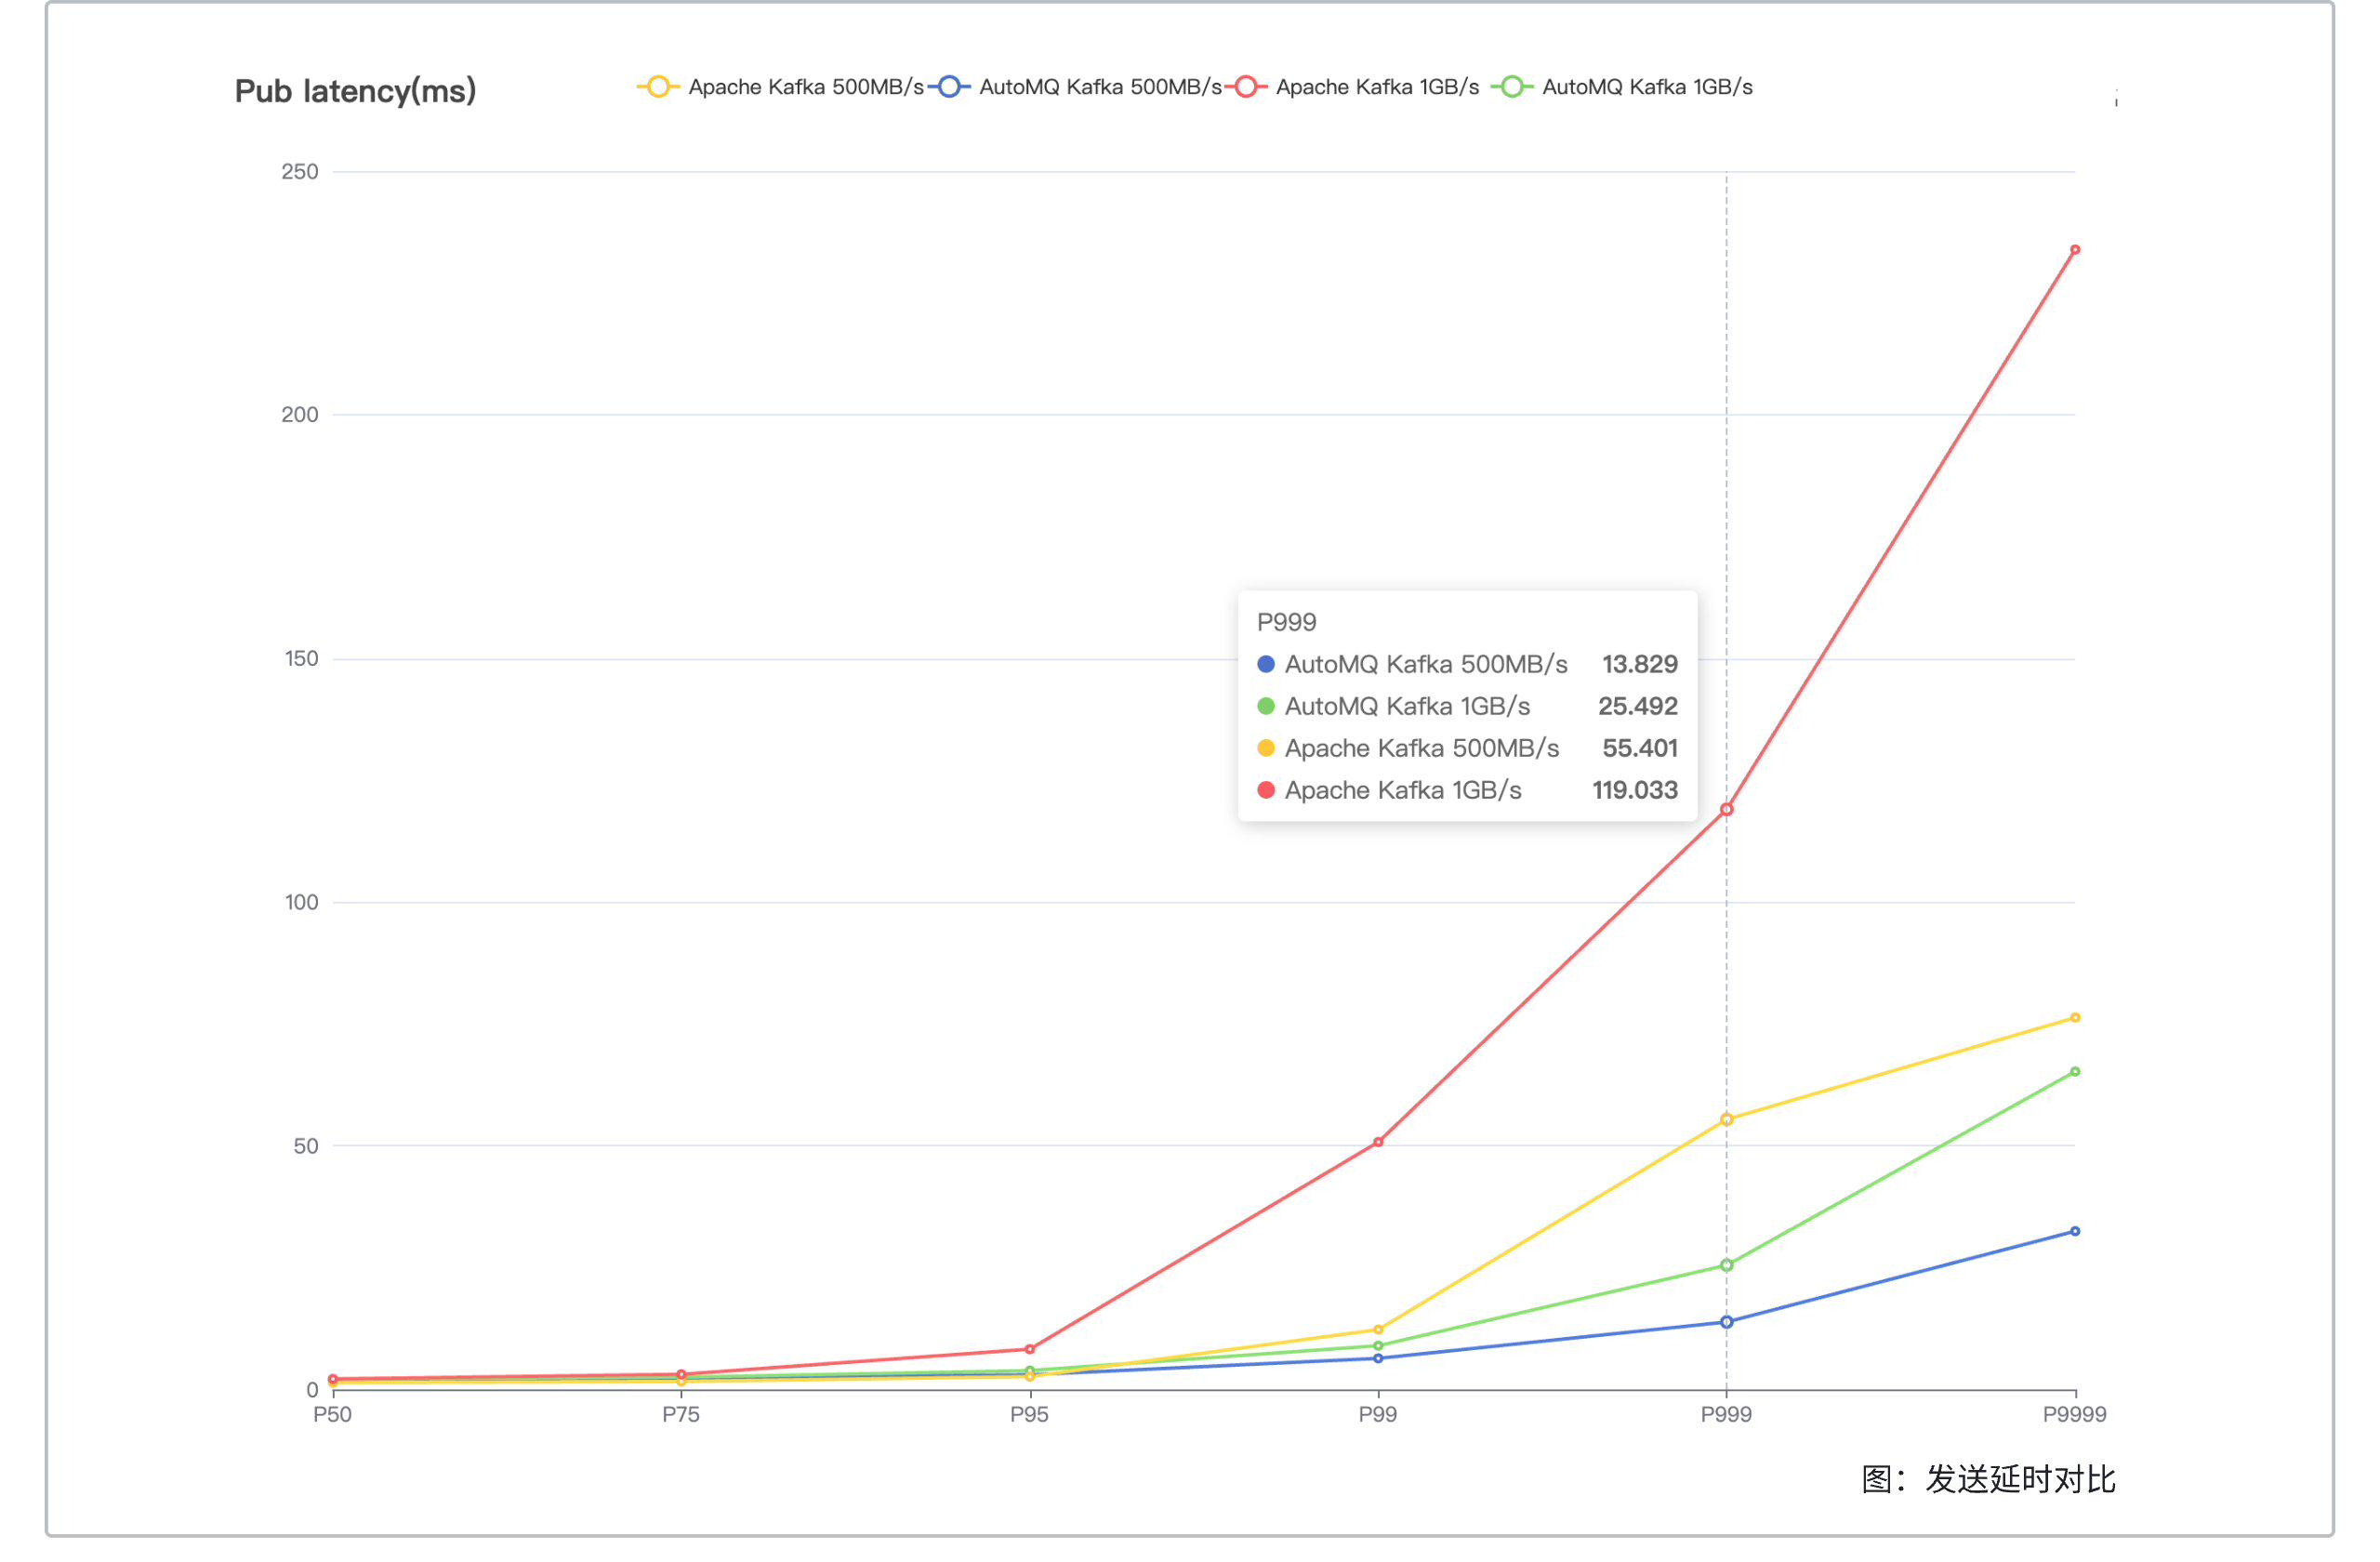The image size is (2380, 1562).
Task: Click red data point at P999
Action: click(1726, 809)
